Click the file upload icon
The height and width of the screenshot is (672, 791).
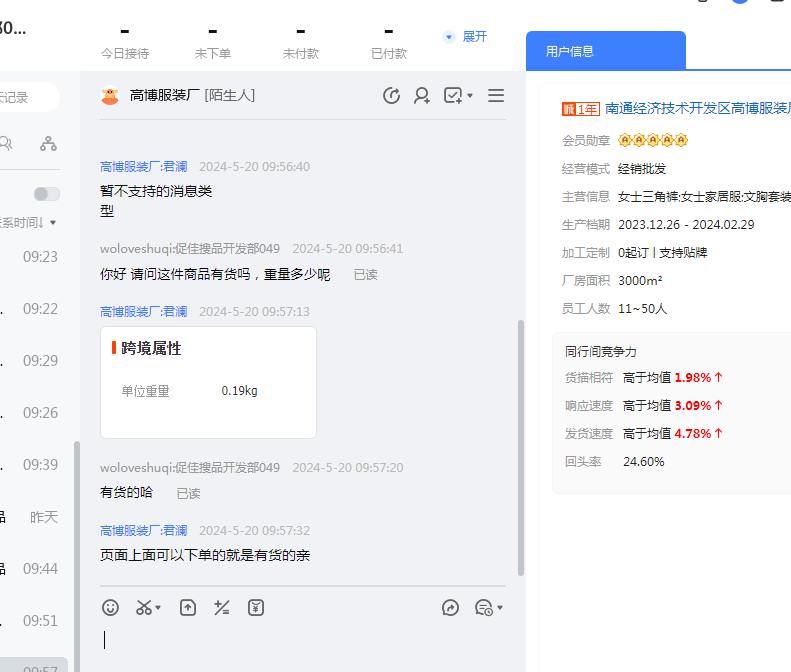[188, 607]
